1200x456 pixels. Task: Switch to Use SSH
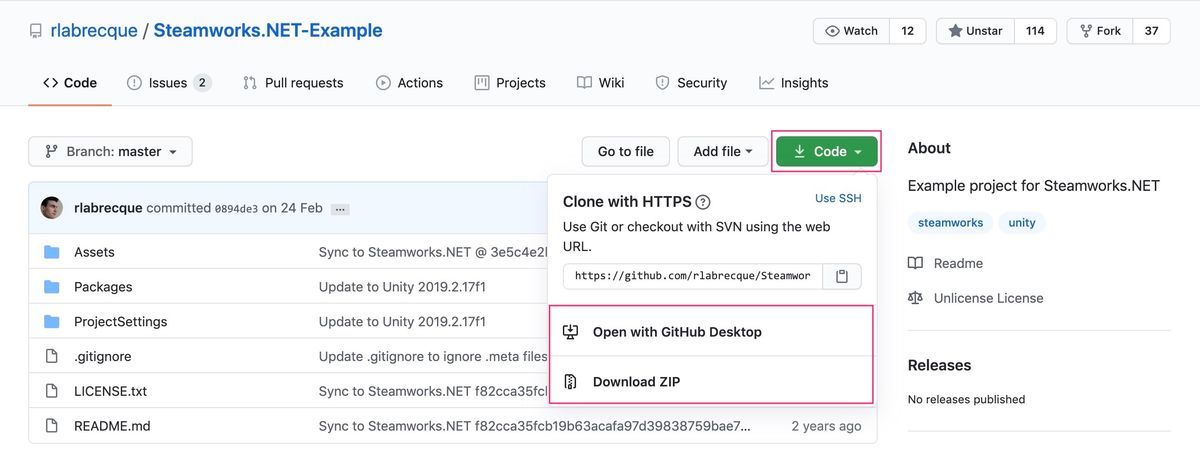[838, 198]
